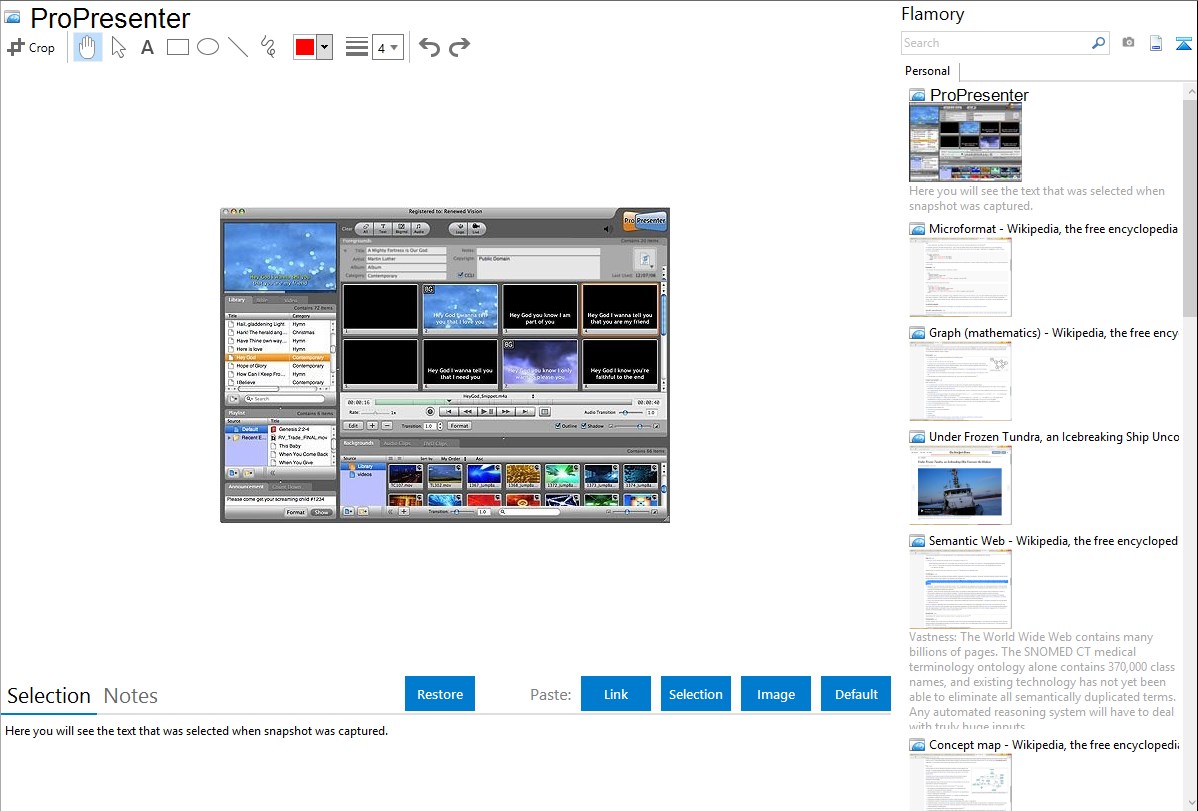Click the icon beside Graph (mathematics) entry
This screenshot has height=811, width=1198.
[917, 333]
